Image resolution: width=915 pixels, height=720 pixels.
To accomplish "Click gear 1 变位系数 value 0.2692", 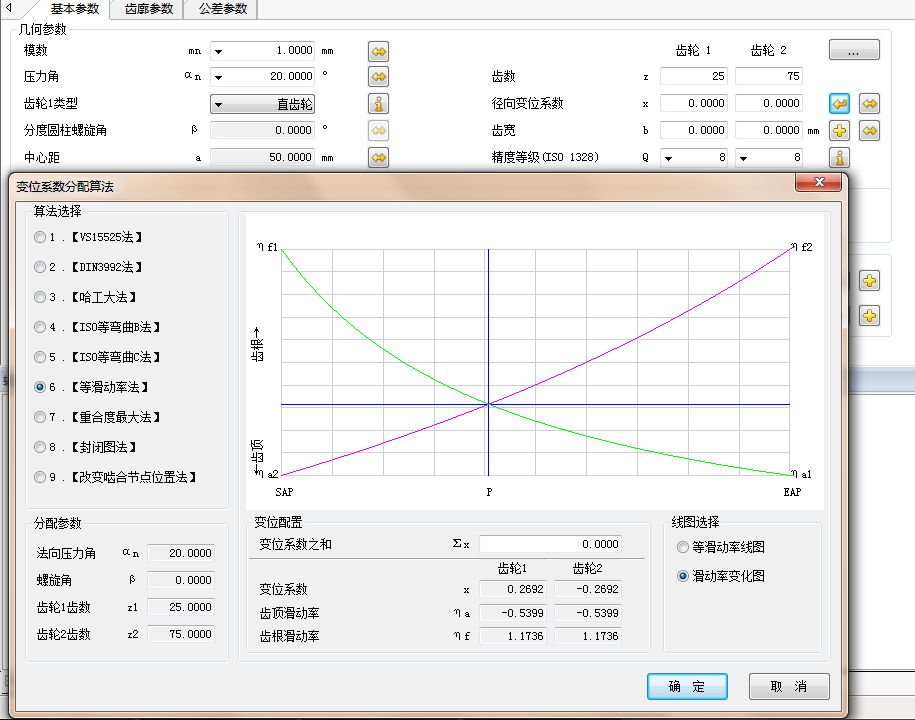I will (512, 589).
